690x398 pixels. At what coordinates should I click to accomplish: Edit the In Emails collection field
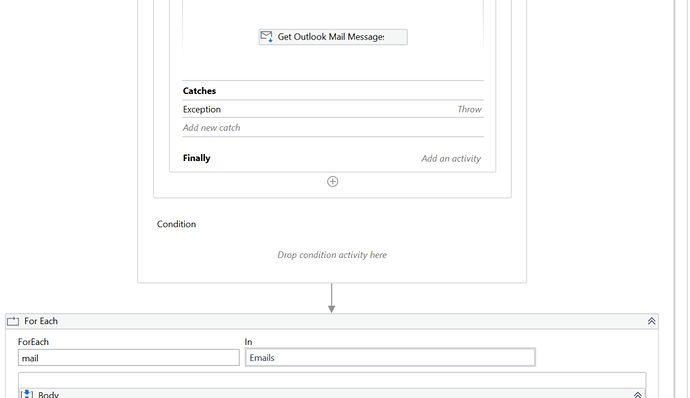coord(390,357)
